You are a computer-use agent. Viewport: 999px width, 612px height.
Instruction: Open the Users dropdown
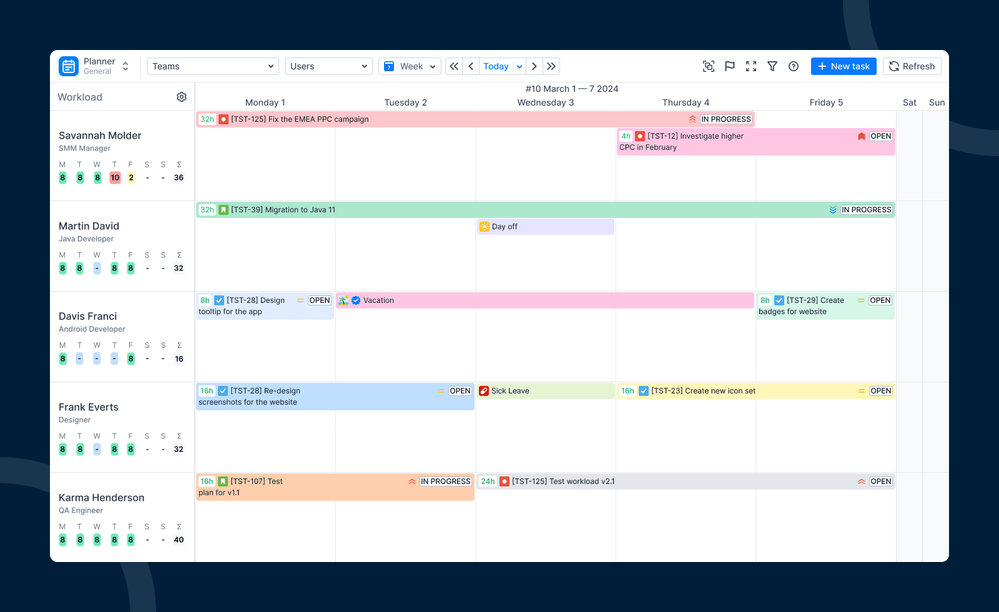pos(329,66)
